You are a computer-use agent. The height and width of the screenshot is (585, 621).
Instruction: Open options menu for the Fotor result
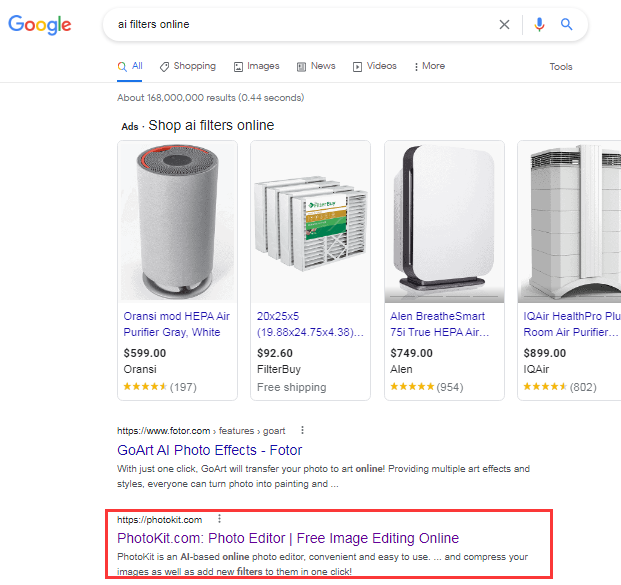pos(302,430)
